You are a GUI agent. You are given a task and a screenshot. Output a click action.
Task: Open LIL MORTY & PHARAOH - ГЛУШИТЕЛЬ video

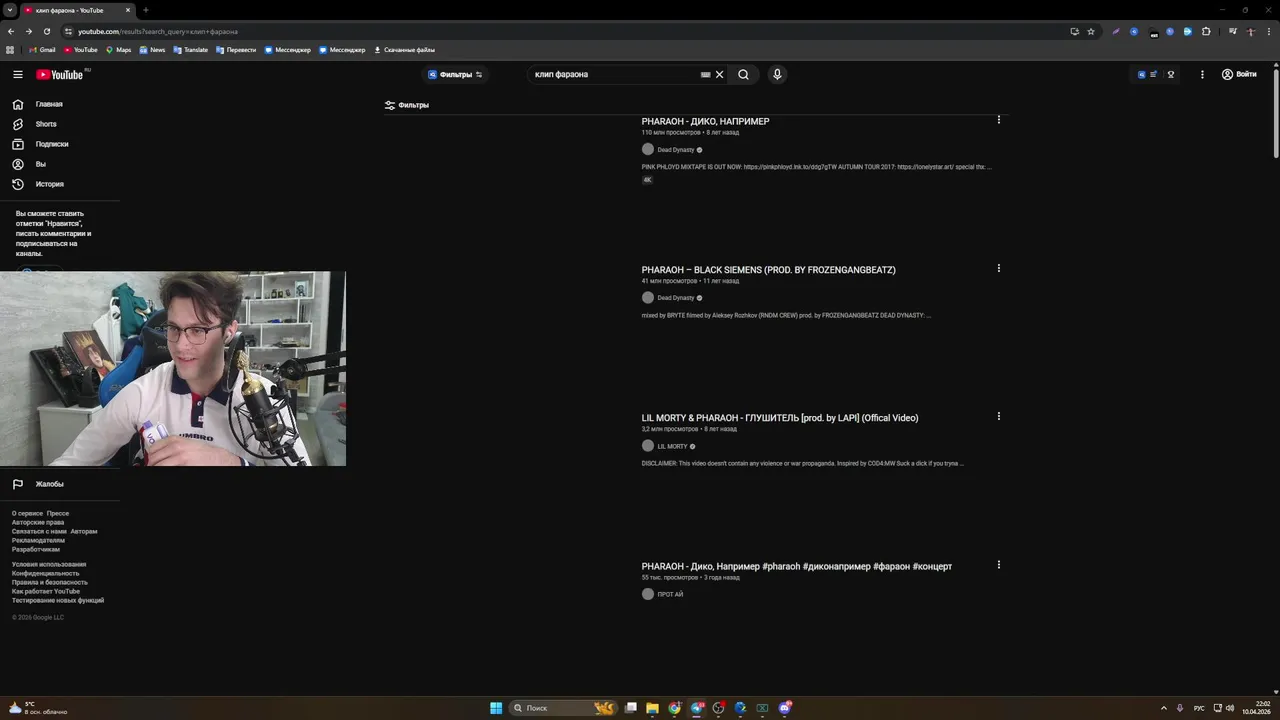[x=779, y=418]
